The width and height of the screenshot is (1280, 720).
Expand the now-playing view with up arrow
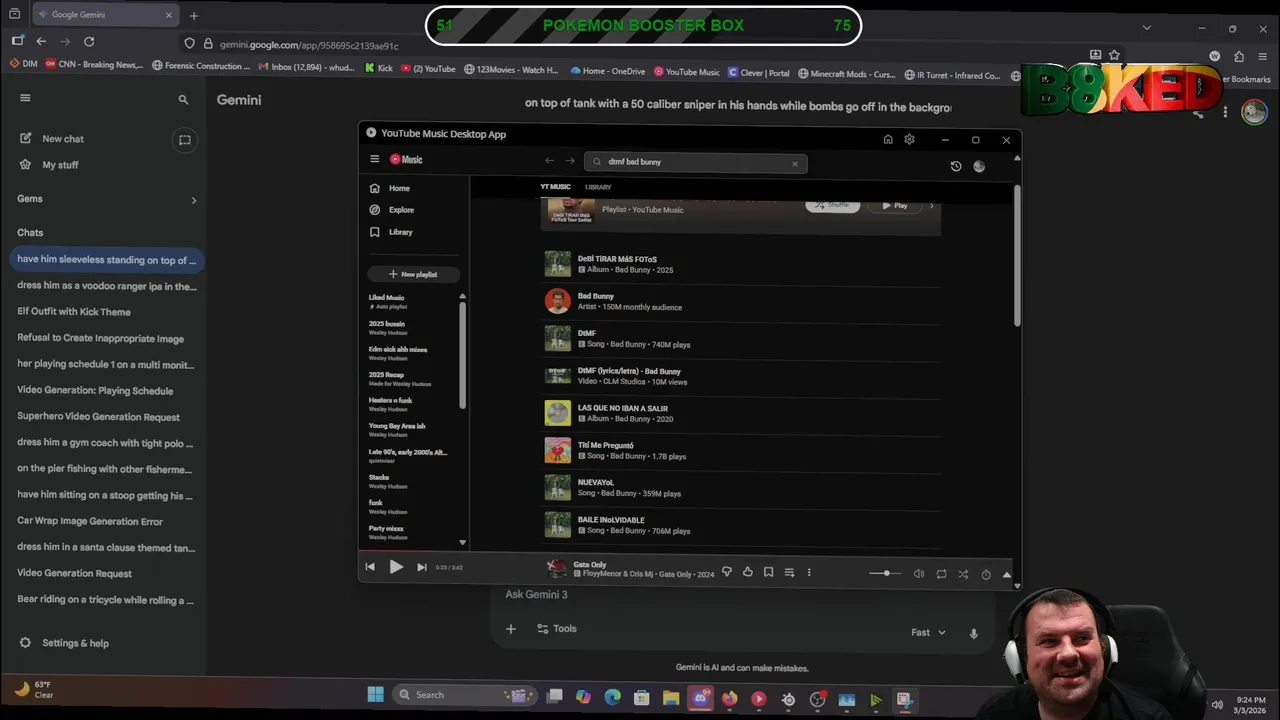pos(1006,574)
